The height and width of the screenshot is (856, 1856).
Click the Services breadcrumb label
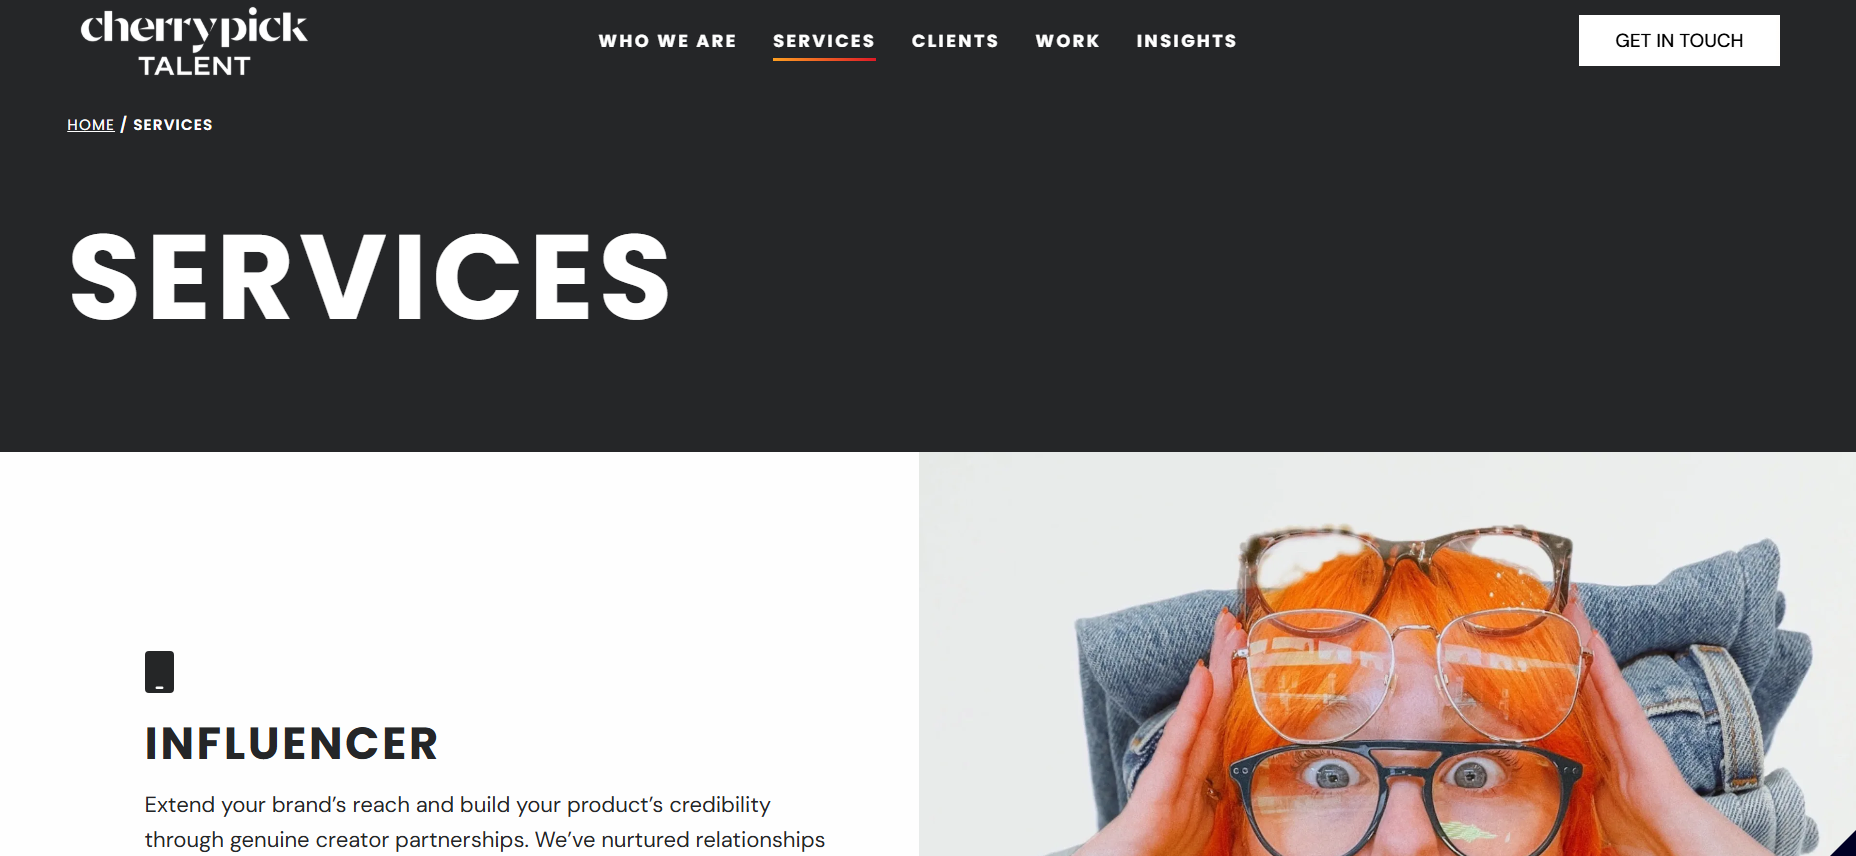coord(173,125)
